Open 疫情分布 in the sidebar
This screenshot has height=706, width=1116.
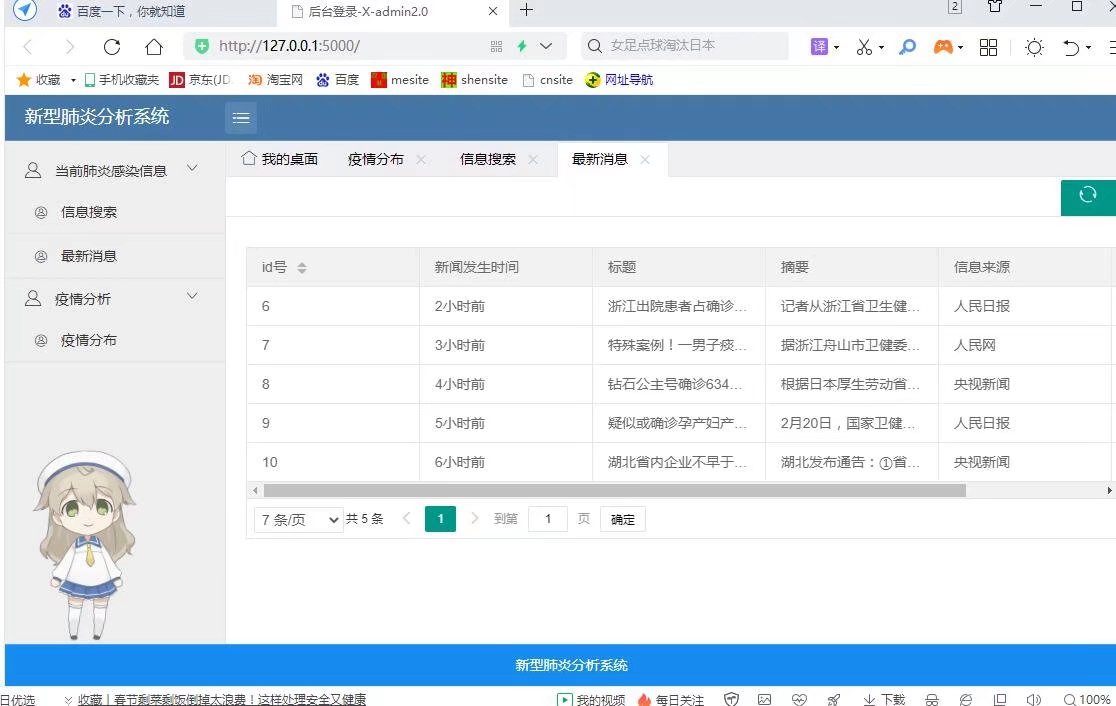88,340
